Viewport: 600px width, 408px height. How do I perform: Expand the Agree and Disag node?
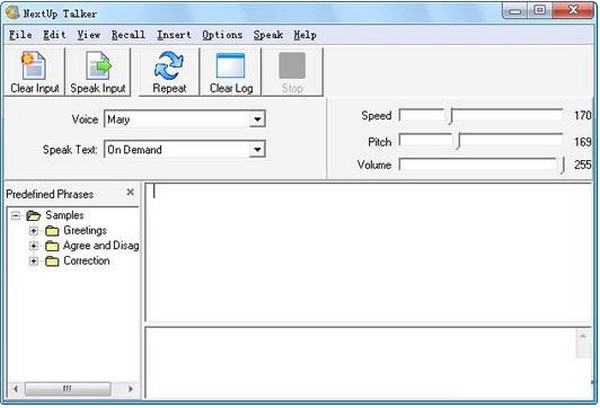(x=34, y=246)
